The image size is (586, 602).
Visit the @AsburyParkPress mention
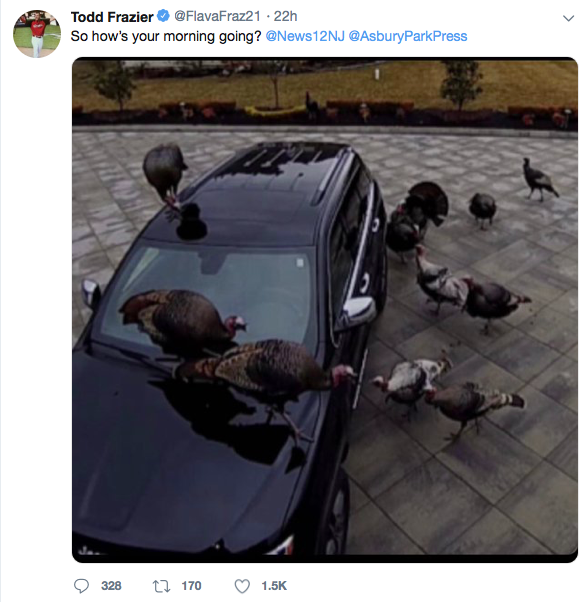pyautogui.click(x=408, y=36)
